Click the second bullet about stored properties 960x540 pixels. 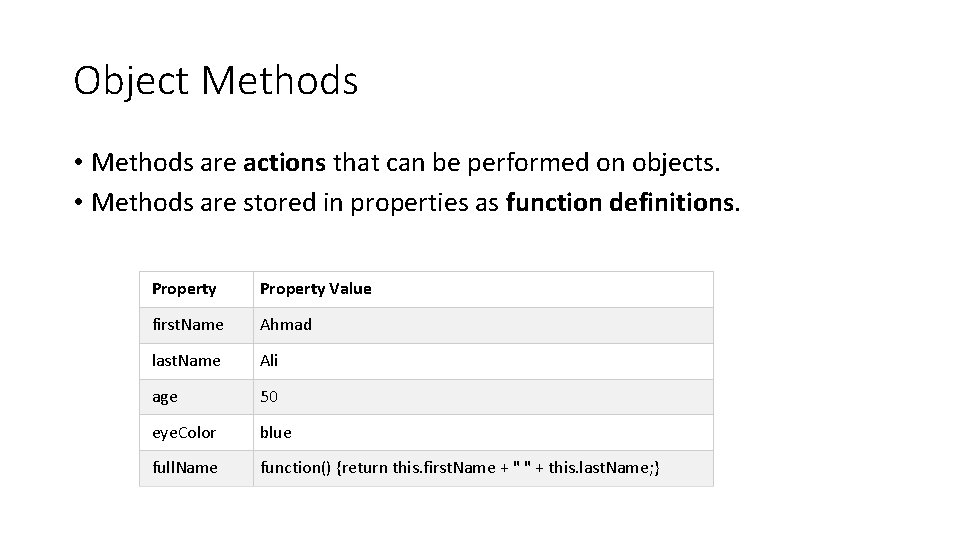click(x=407, y=203)
